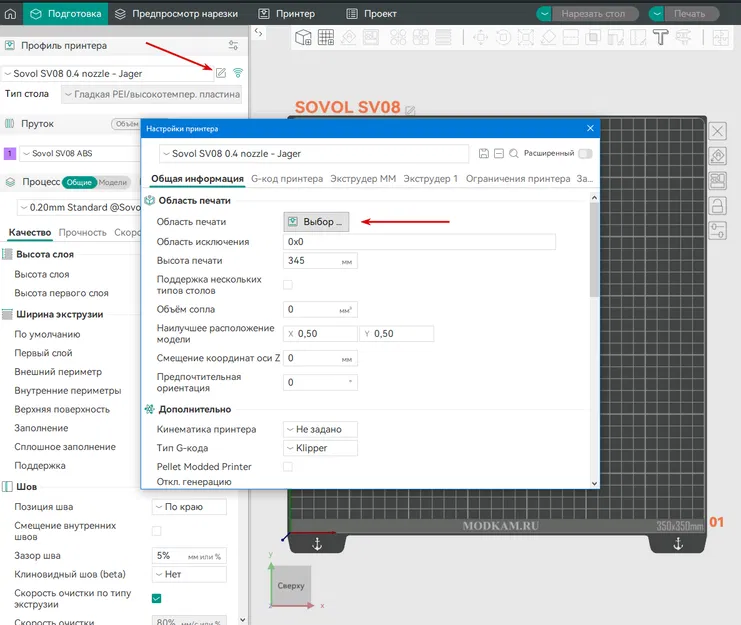The width and height of the screenshot is (741, 625).
Task: Click the auto-orient icon in the top toolbar
Action: coord(348,37)
